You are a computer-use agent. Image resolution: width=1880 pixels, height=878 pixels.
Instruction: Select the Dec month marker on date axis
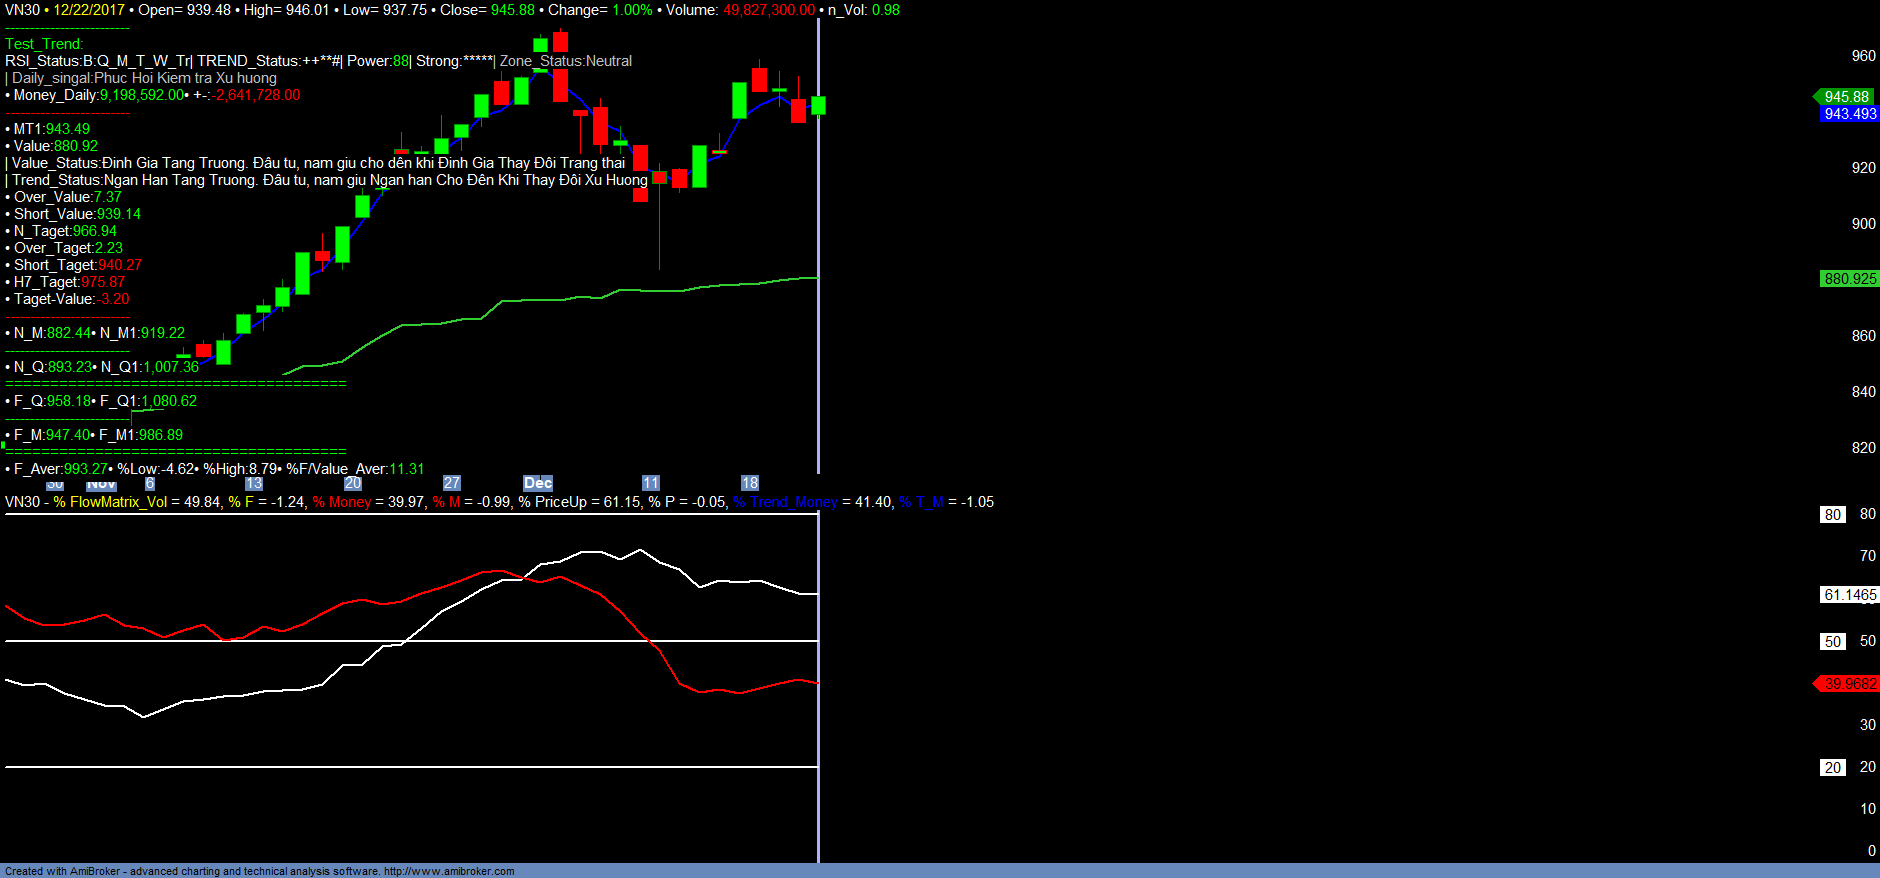(538, 483)
